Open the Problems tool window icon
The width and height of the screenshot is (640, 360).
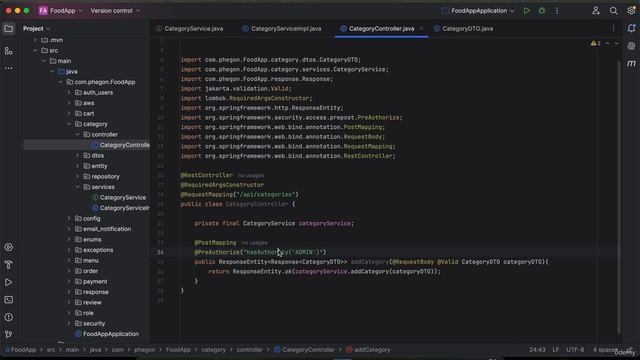(8, 317)
